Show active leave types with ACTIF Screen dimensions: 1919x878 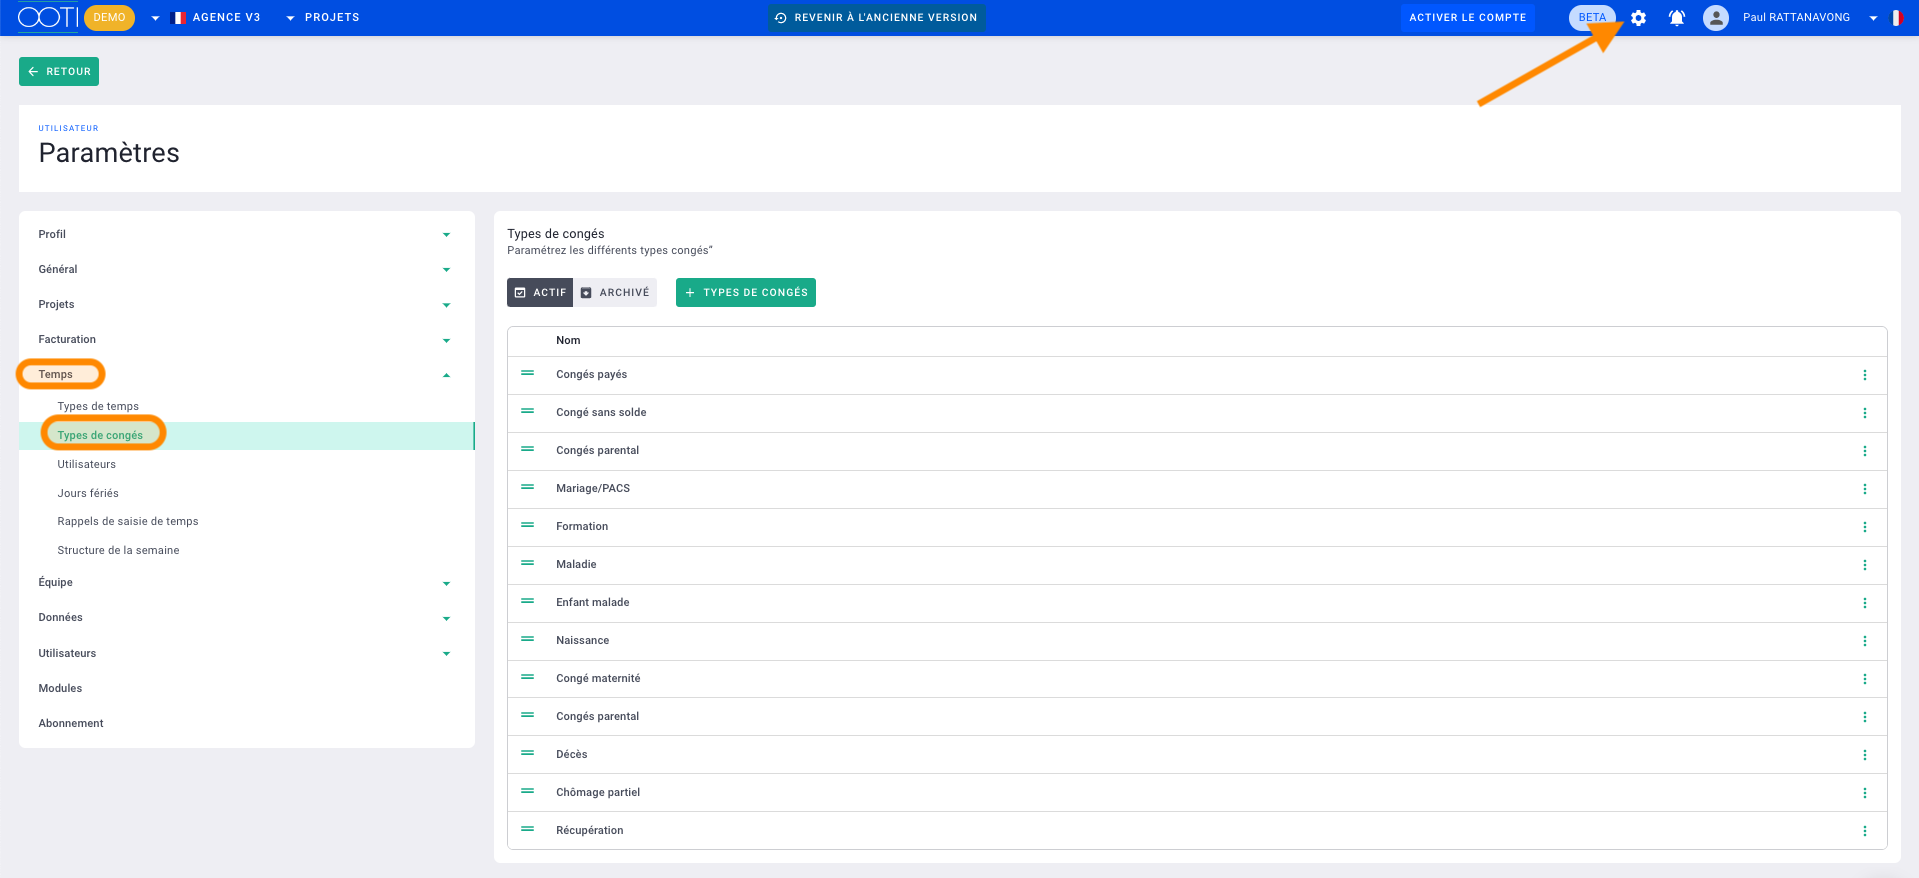pos(540,292)
